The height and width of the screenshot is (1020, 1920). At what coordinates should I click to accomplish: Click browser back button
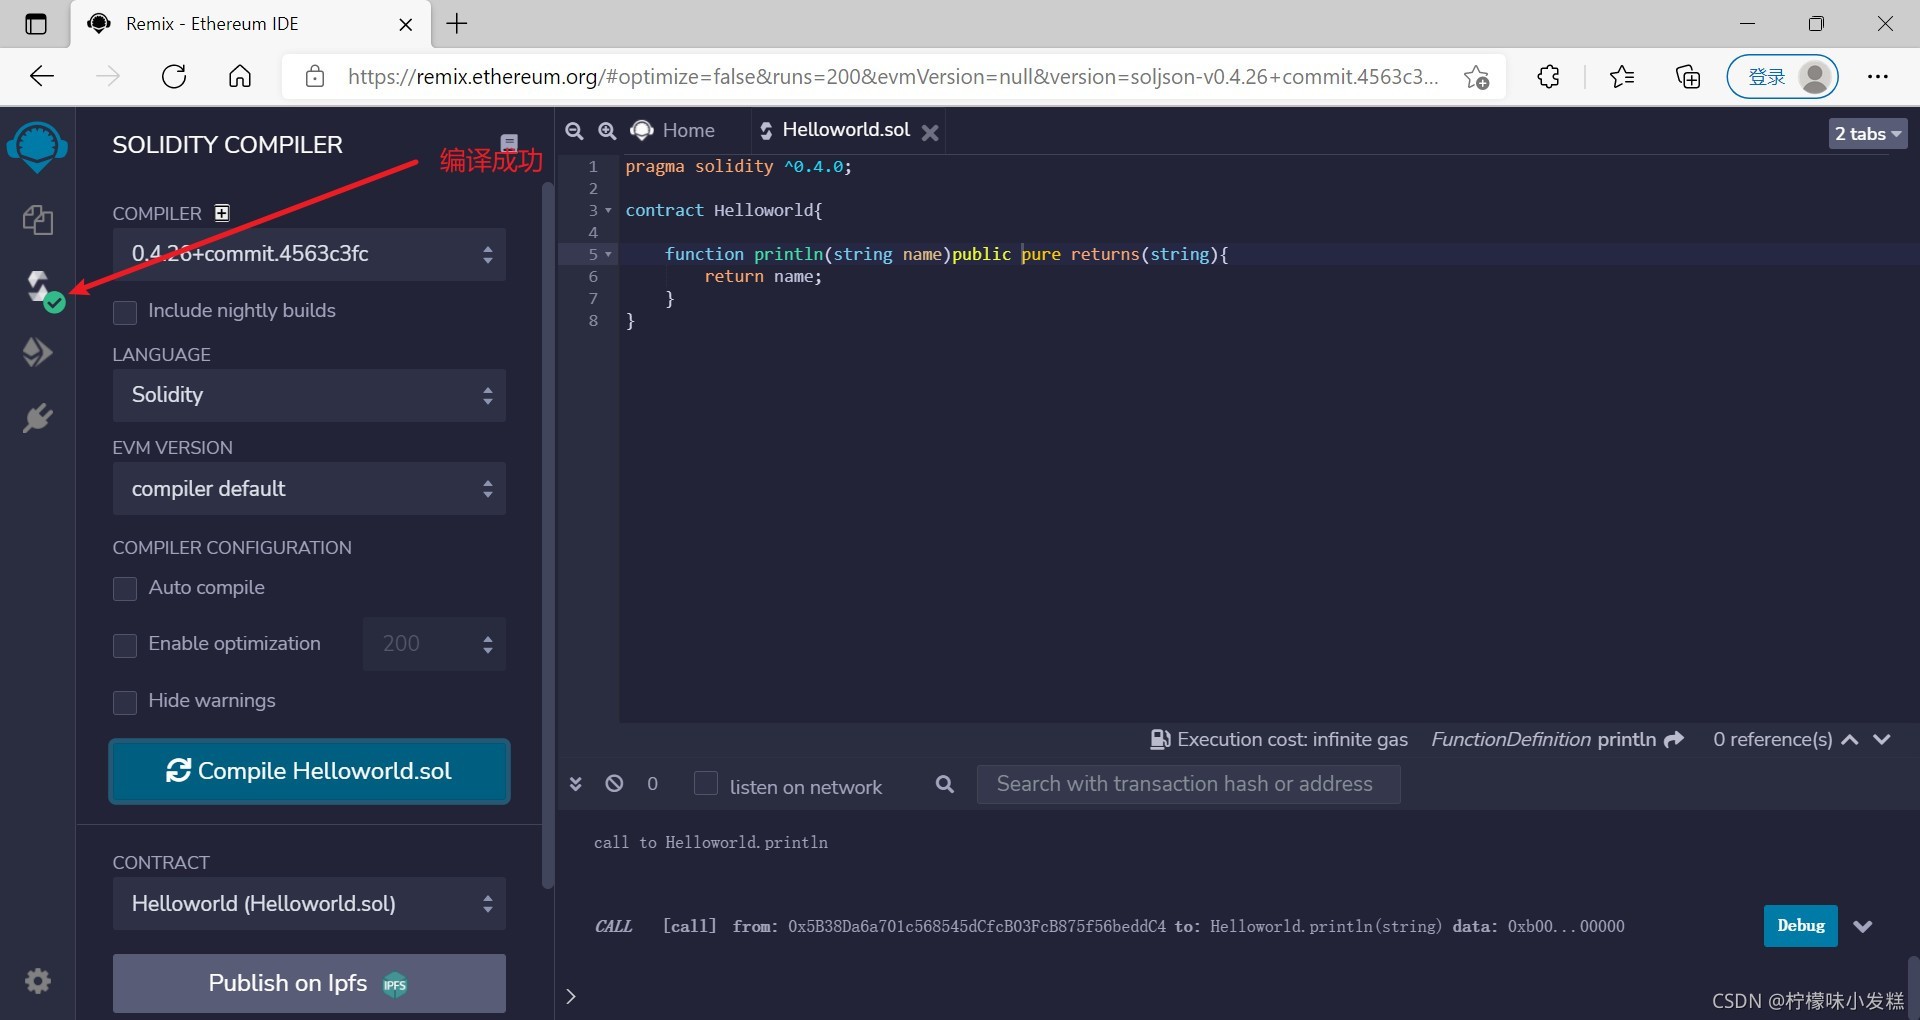(x=42, y=77)
